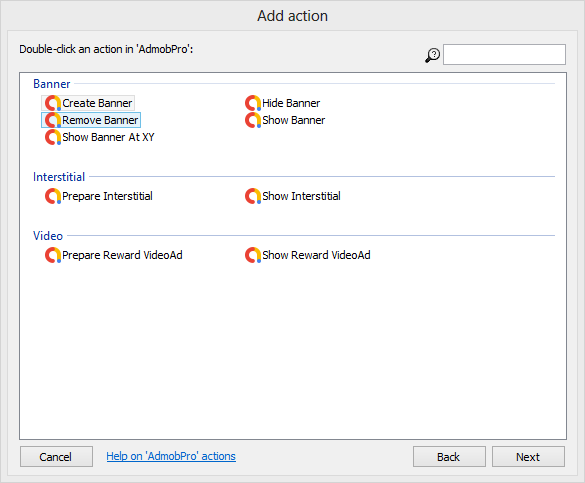Click the Show Reward VideoAd icon
Viewport: 585px width, 483px height.
click(253, 255)
